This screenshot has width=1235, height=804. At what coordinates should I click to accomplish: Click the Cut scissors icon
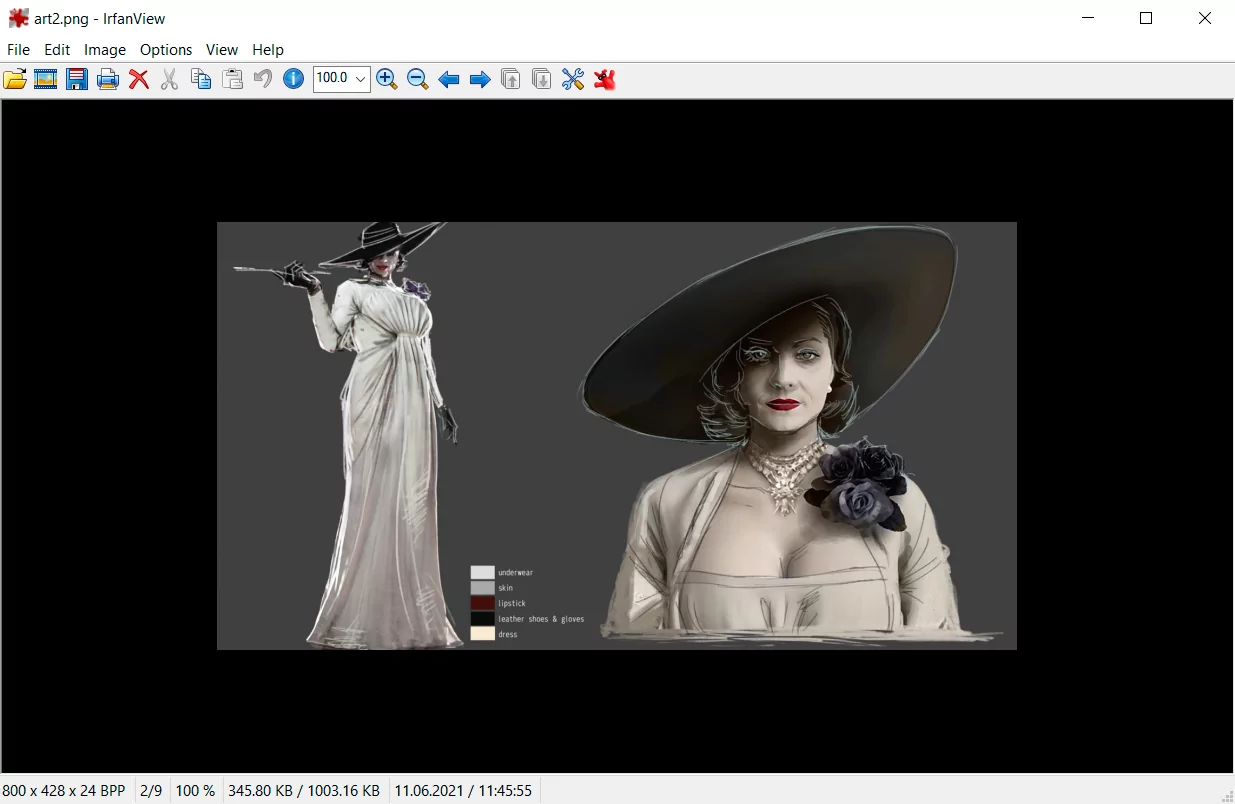170,79
